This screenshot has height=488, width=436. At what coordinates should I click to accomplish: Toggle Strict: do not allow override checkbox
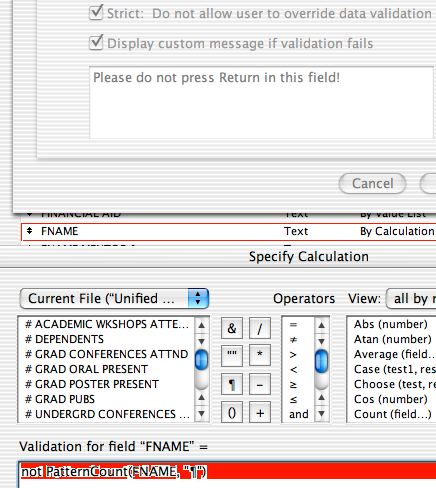pos(96,13)
